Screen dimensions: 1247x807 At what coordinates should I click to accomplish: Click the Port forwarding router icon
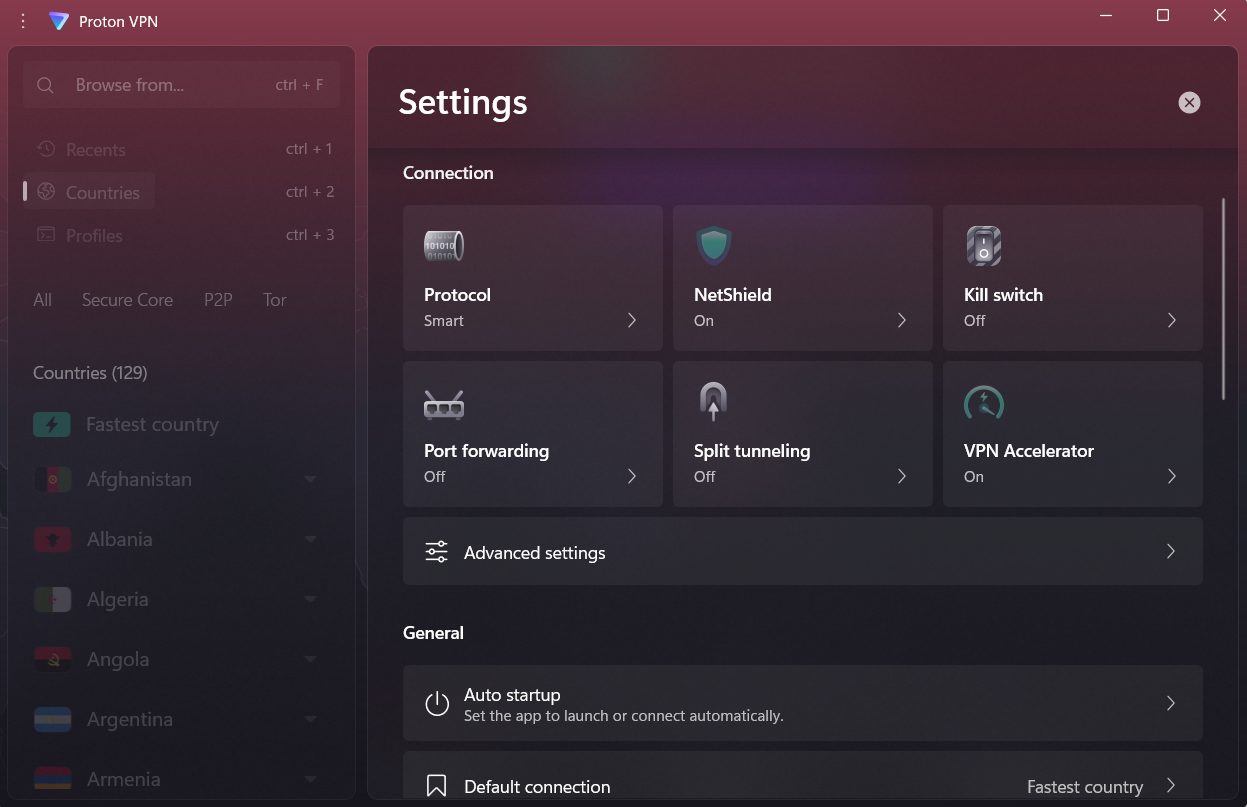coord(443,404)
